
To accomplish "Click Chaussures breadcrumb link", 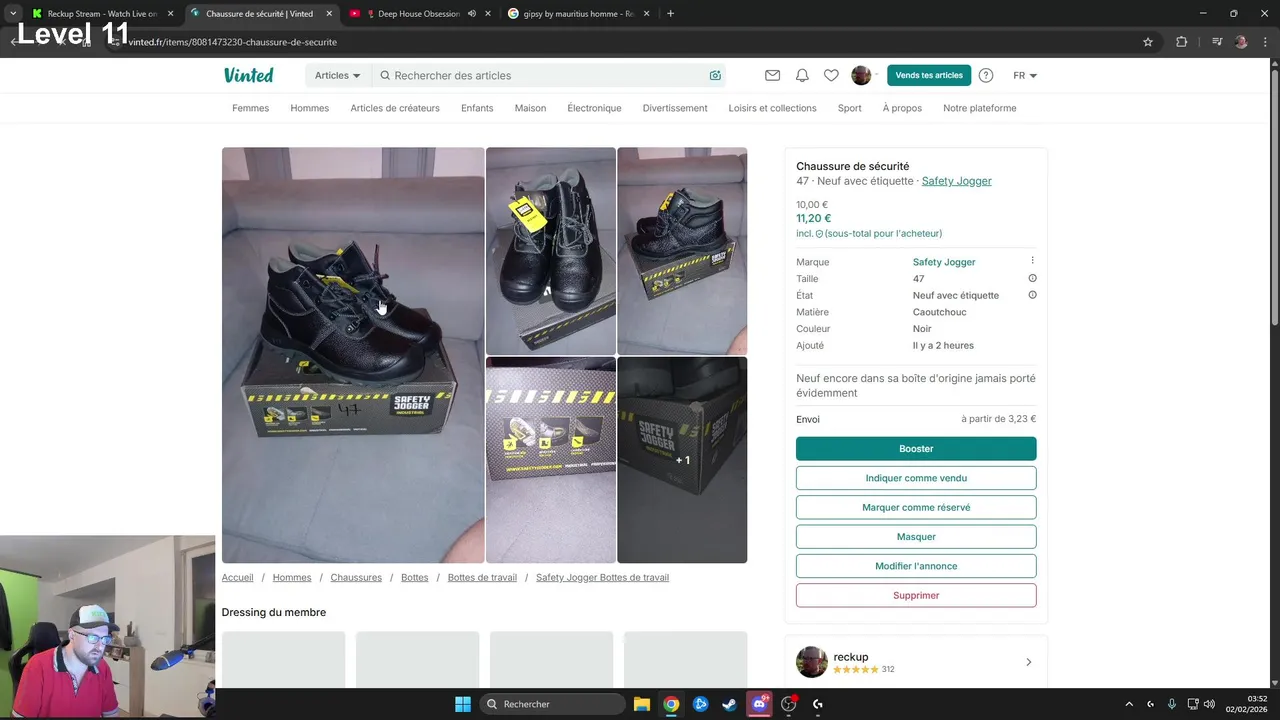I will click(356, 578).
